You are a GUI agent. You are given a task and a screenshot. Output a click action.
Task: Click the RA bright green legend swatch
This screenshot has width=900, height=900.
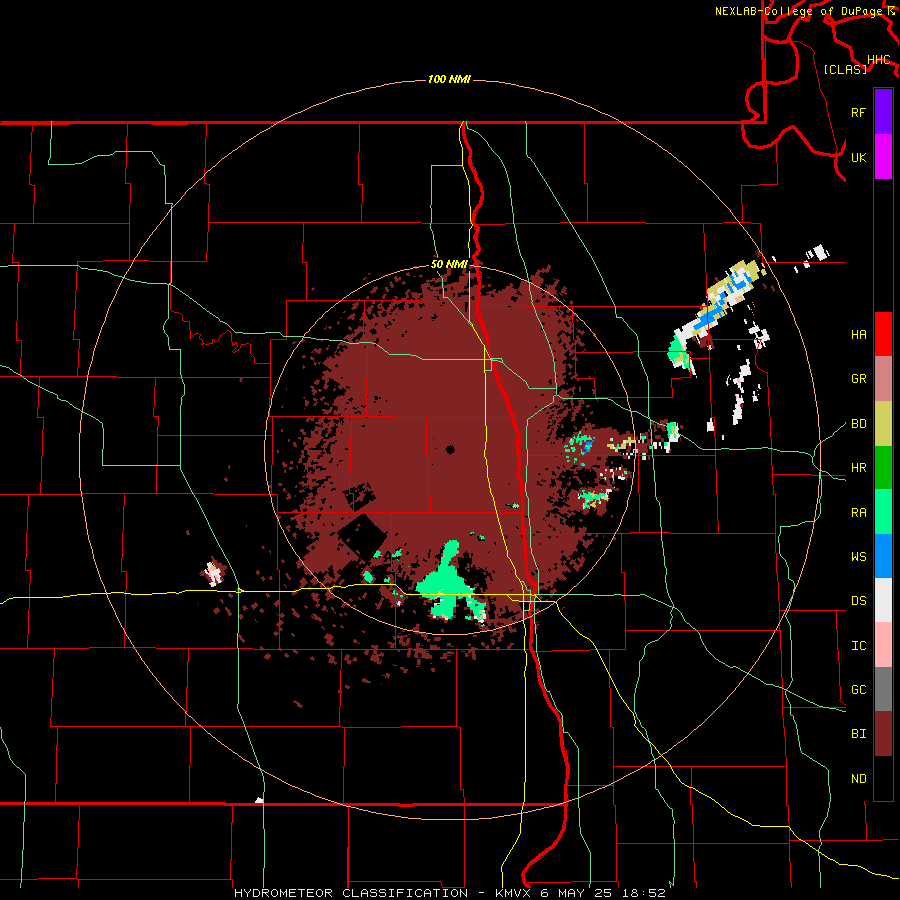pos(883,512)
